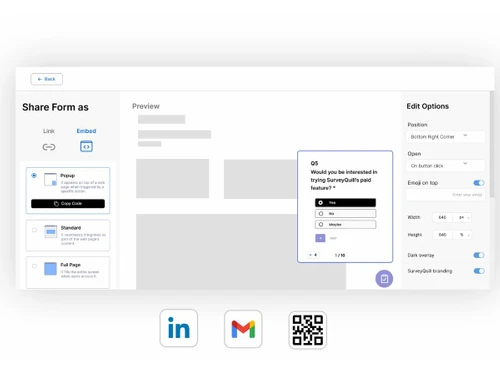Click the Standard layout thumbnail icon
The width and height of the screenshot is (500, 375).
tap(50, 231)
